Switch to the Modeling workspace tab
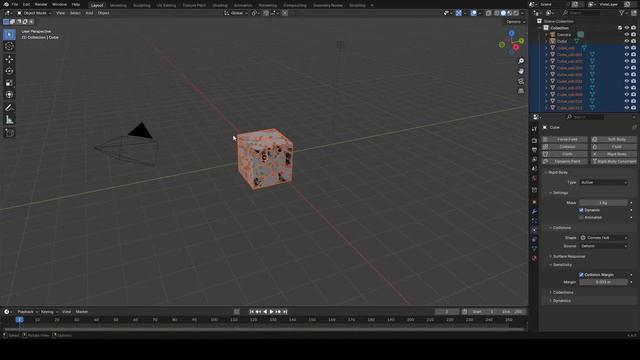The width and height of the screenshot is (640, 360). pyautogui.click(x=118, y=5)
